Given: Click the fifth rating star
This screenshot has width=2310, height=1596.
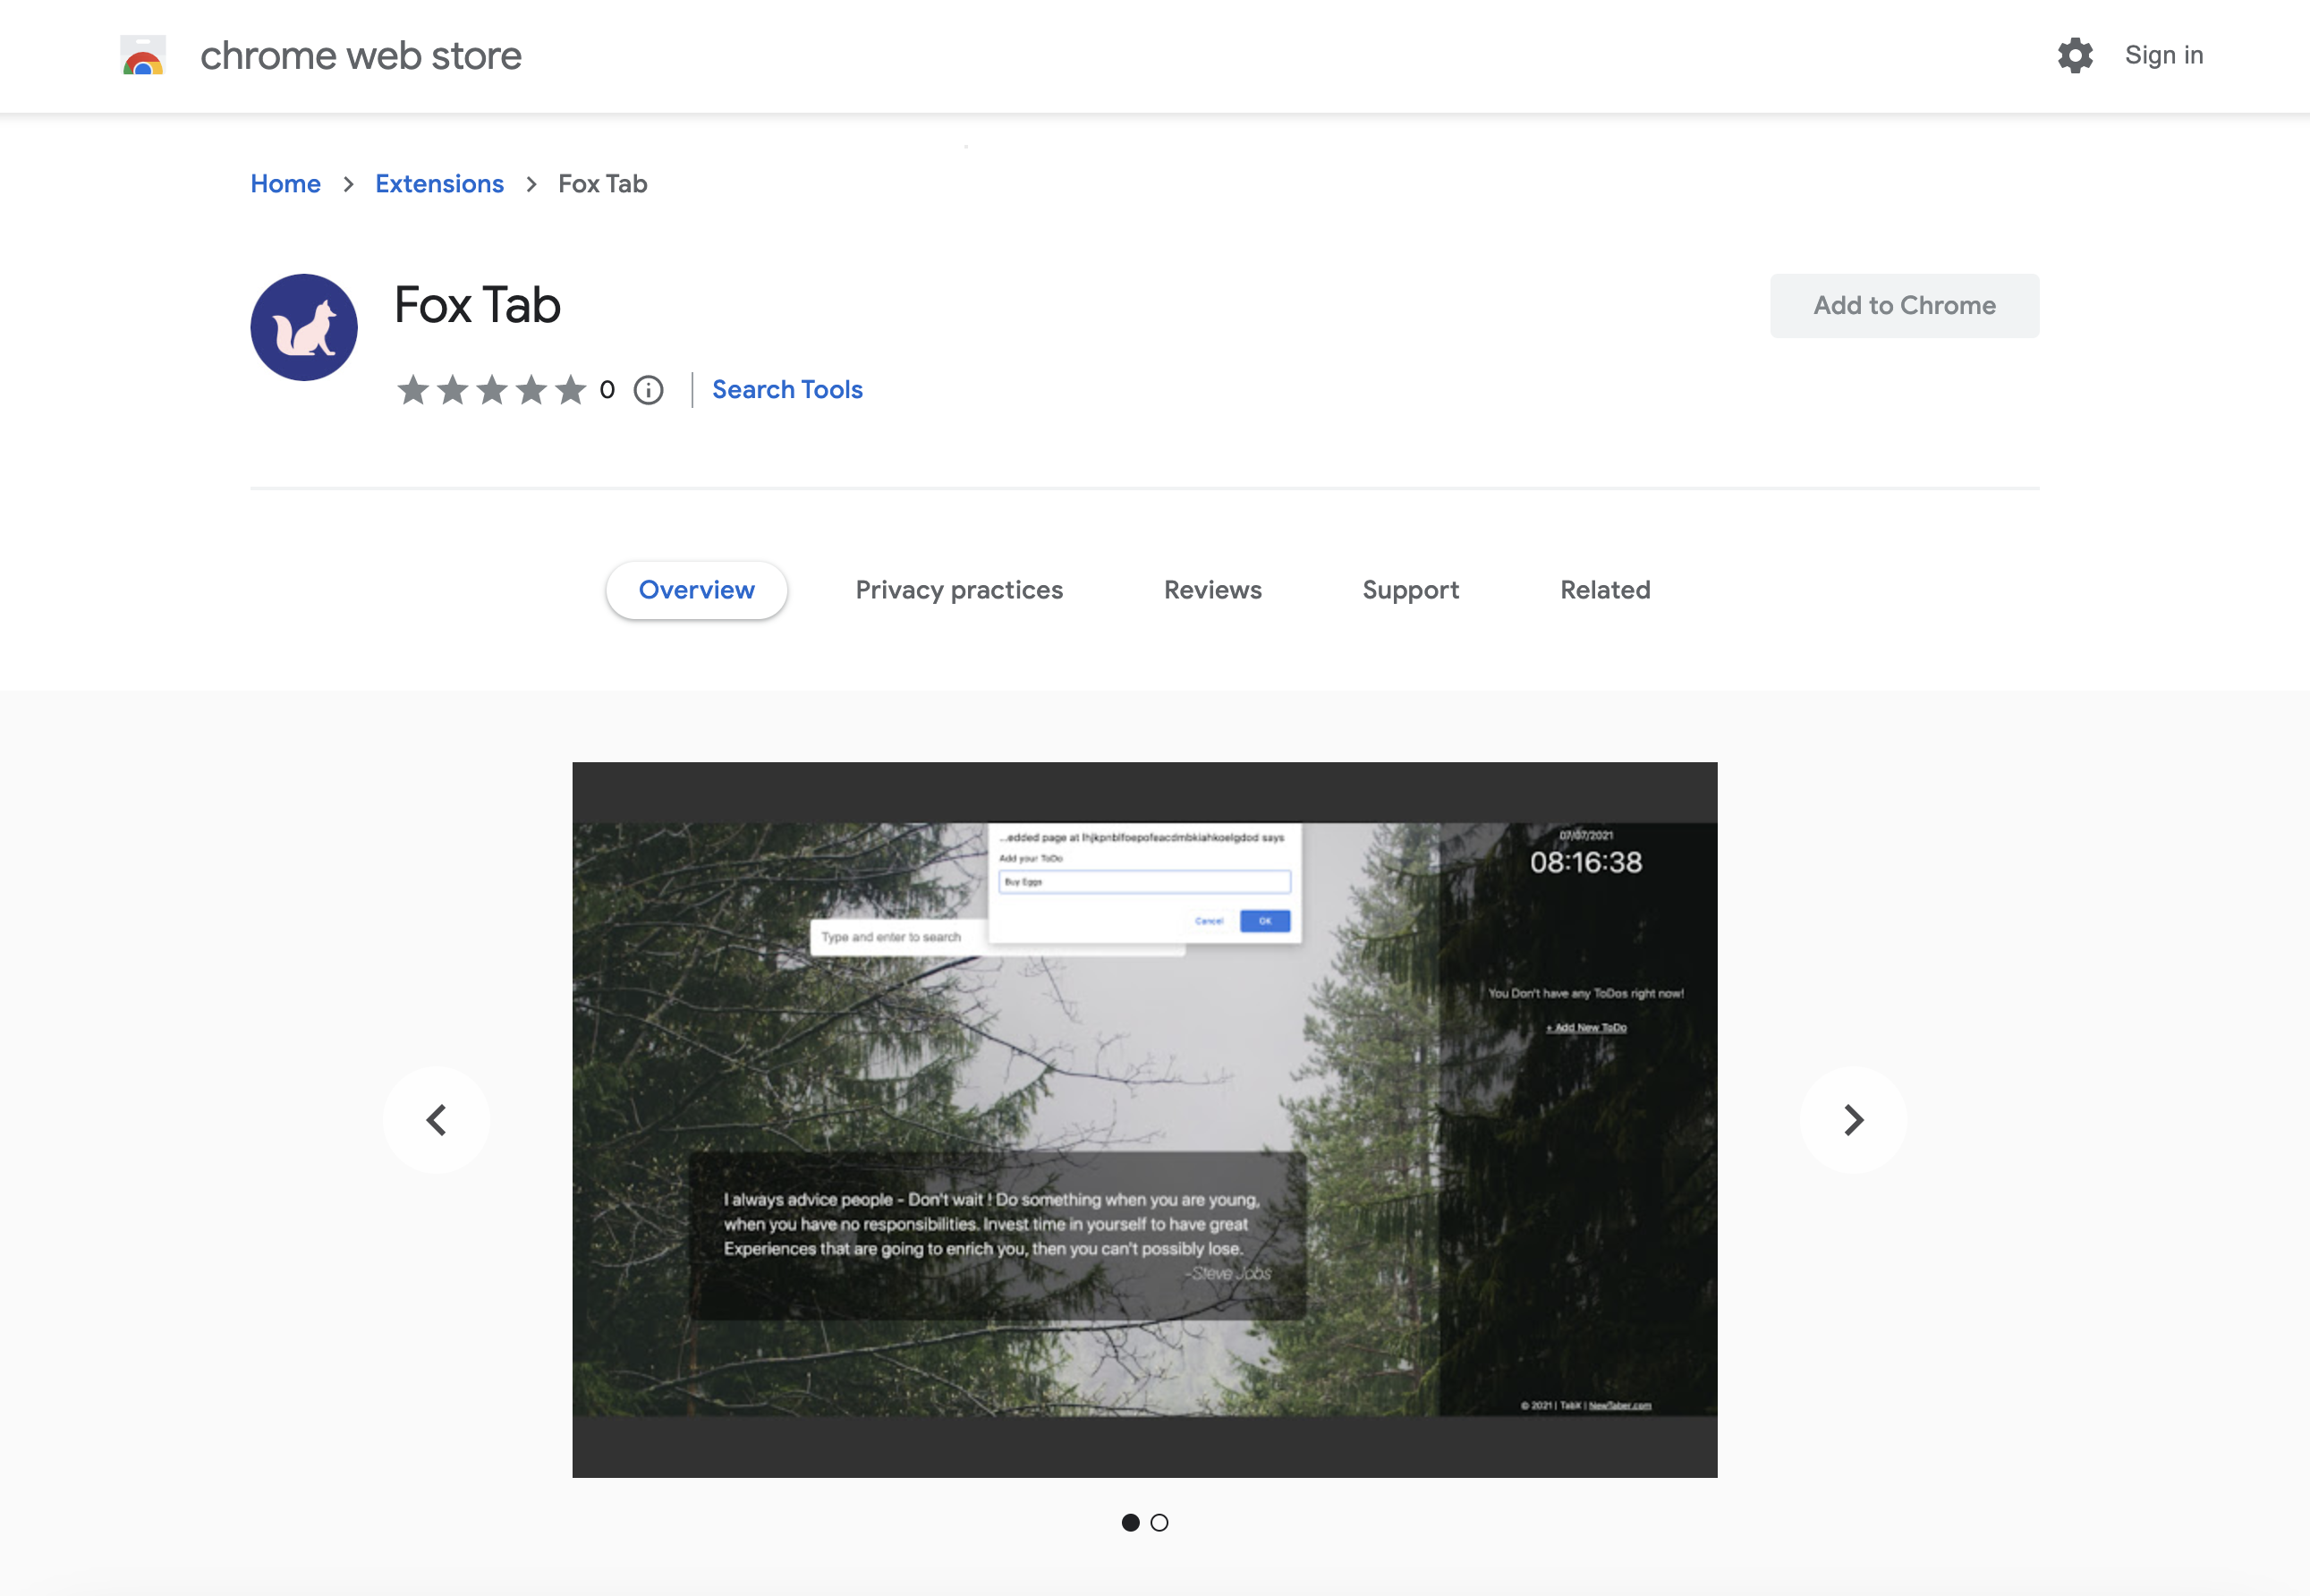Looking at the screenshot, I should point(570,390).
